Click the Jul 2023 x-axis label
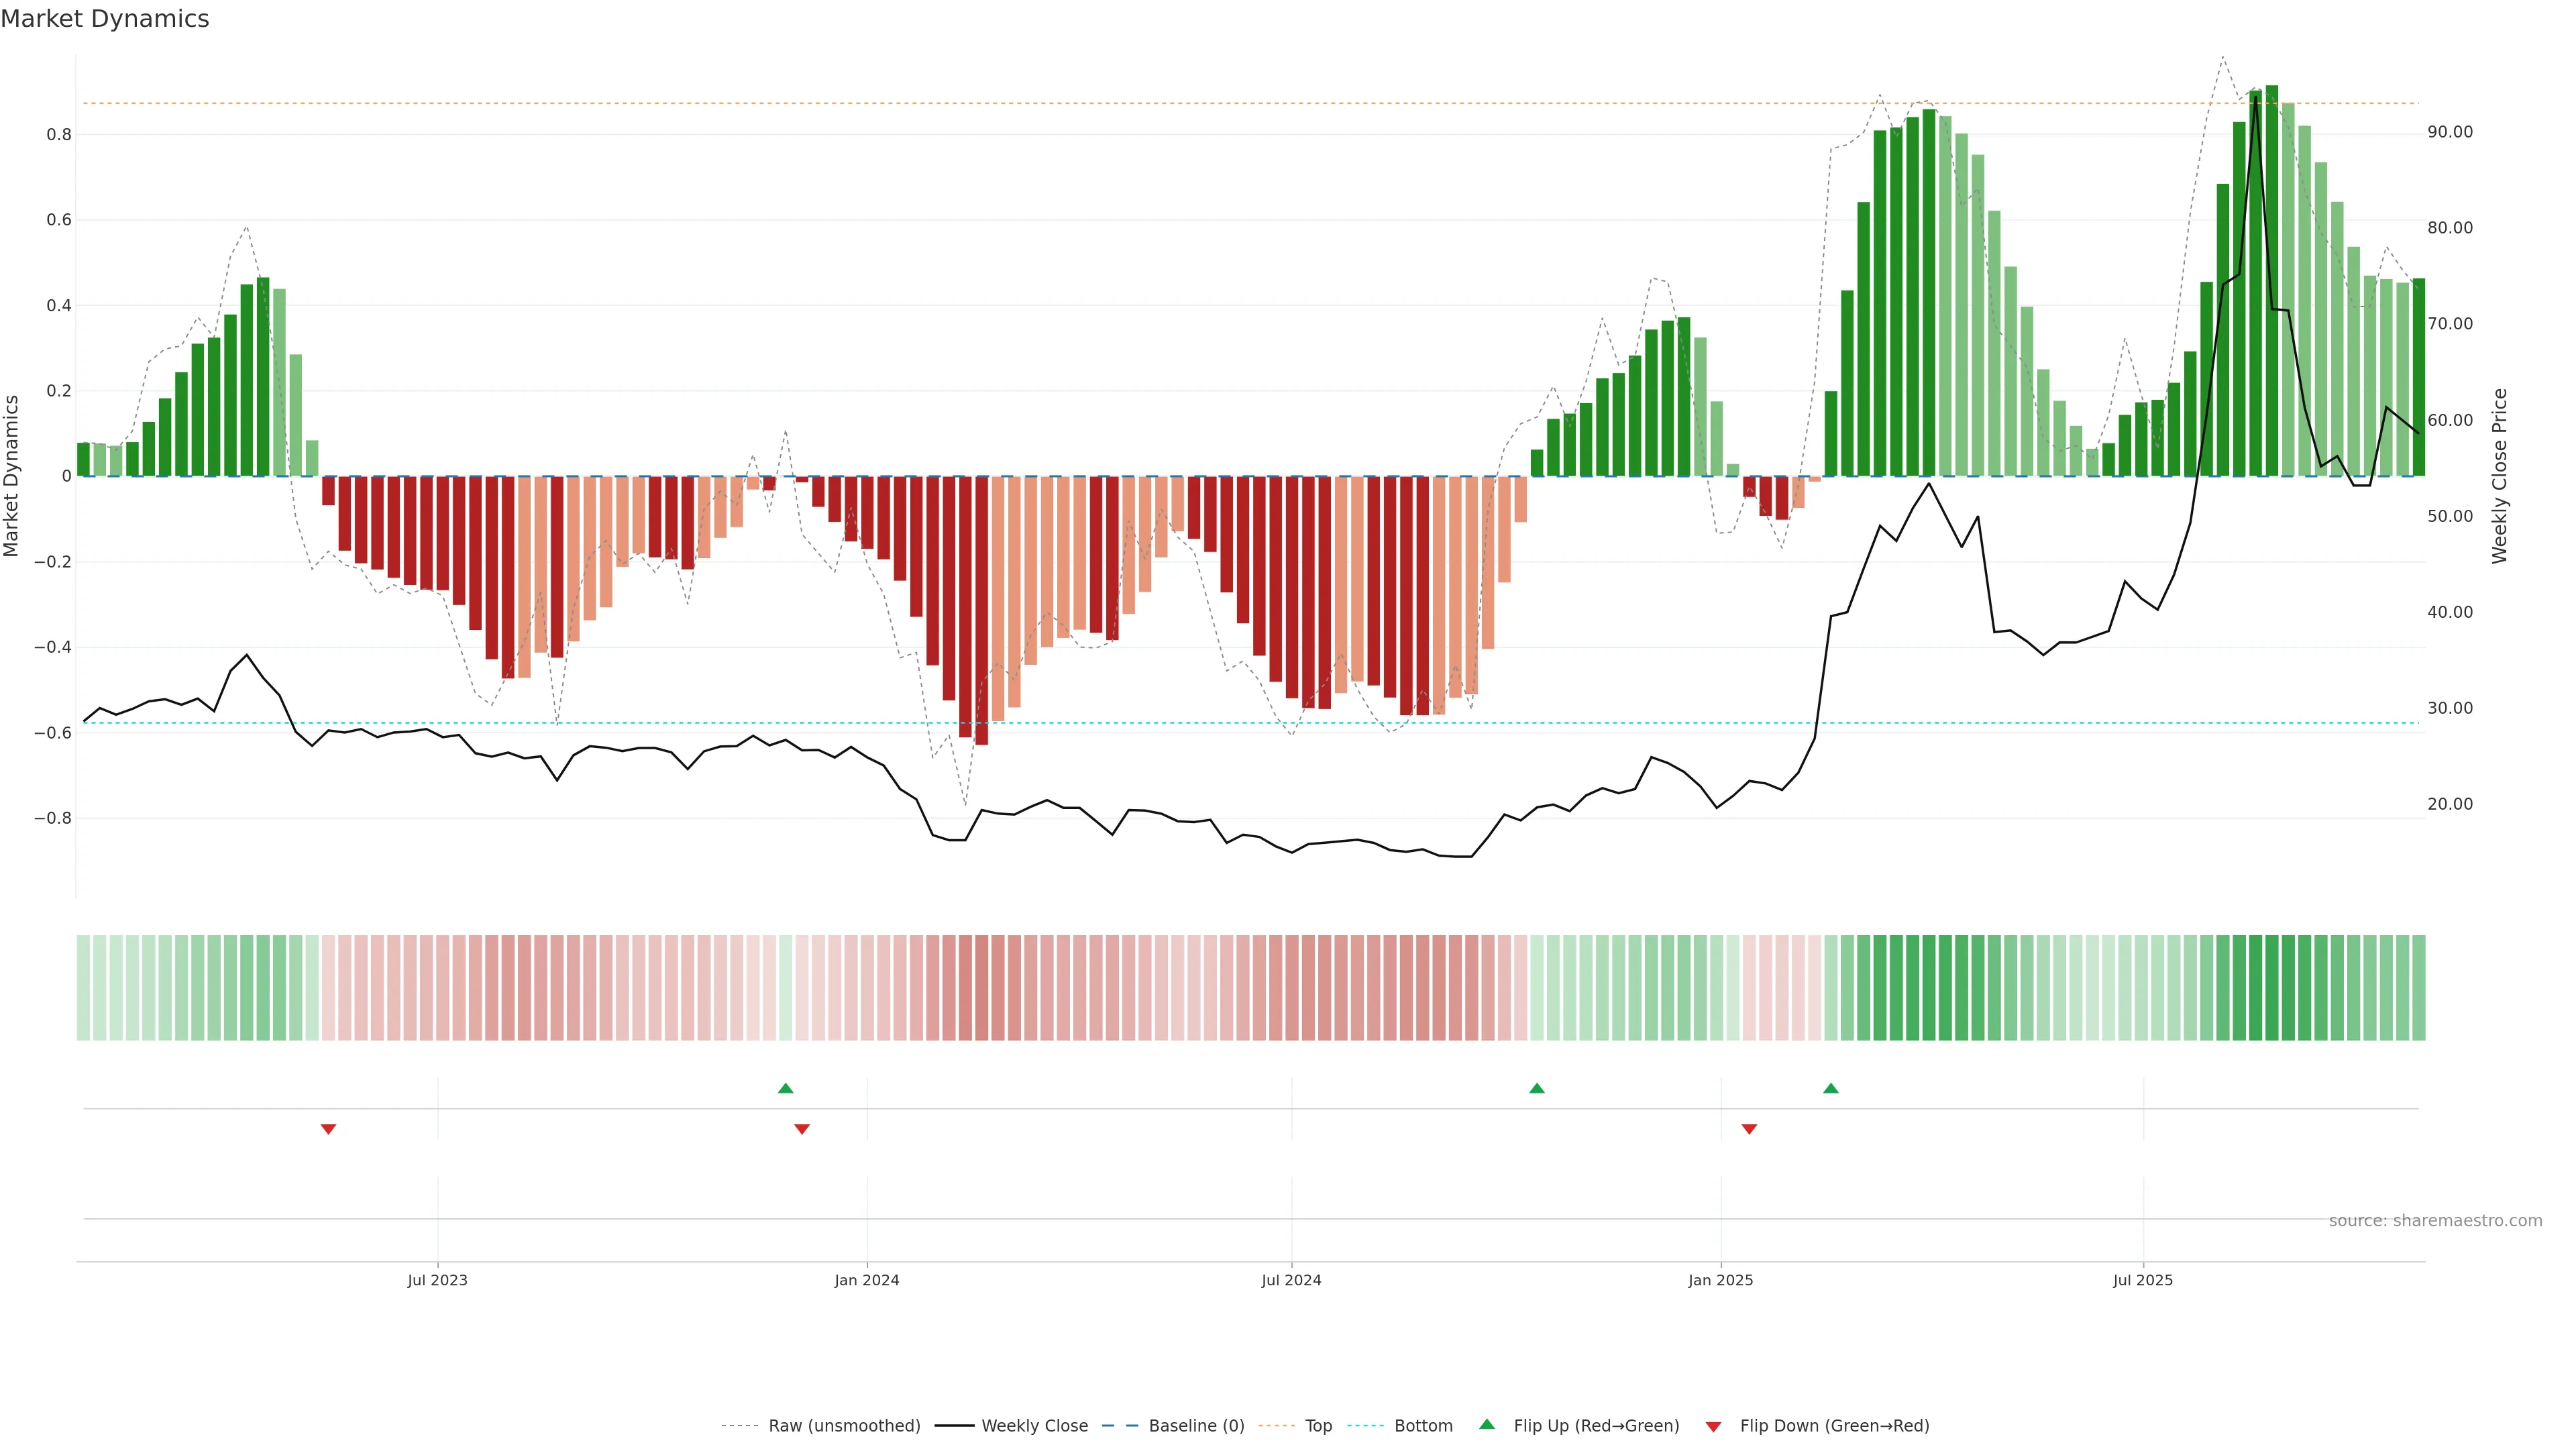This screenshot has width=2576, height=1449. (437, 1280)
